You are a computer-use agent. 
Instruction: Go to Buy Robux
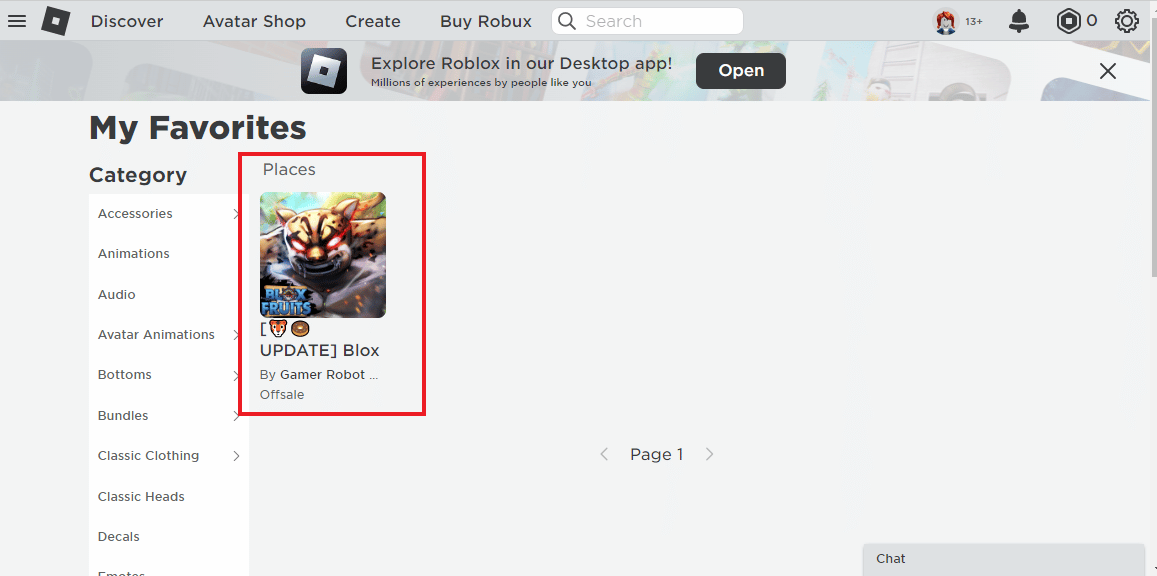pos(486,21)
